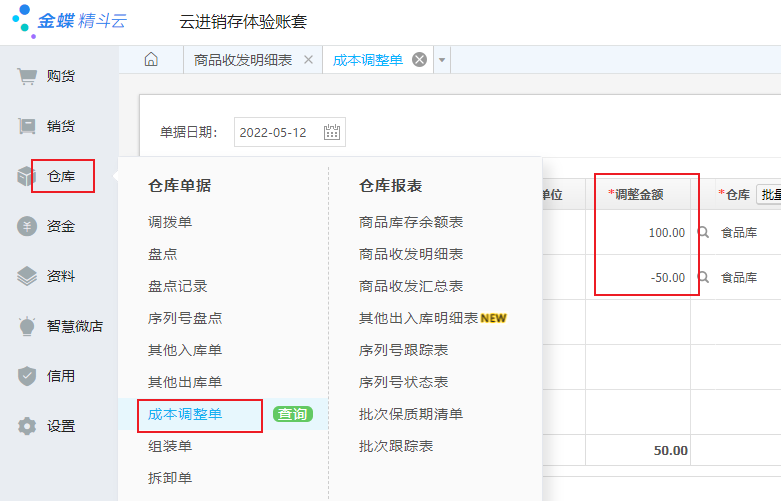Click search icon beside 100.00 amount
The width and height of the screenshot is (781, 501).
(x=703, y=232)
